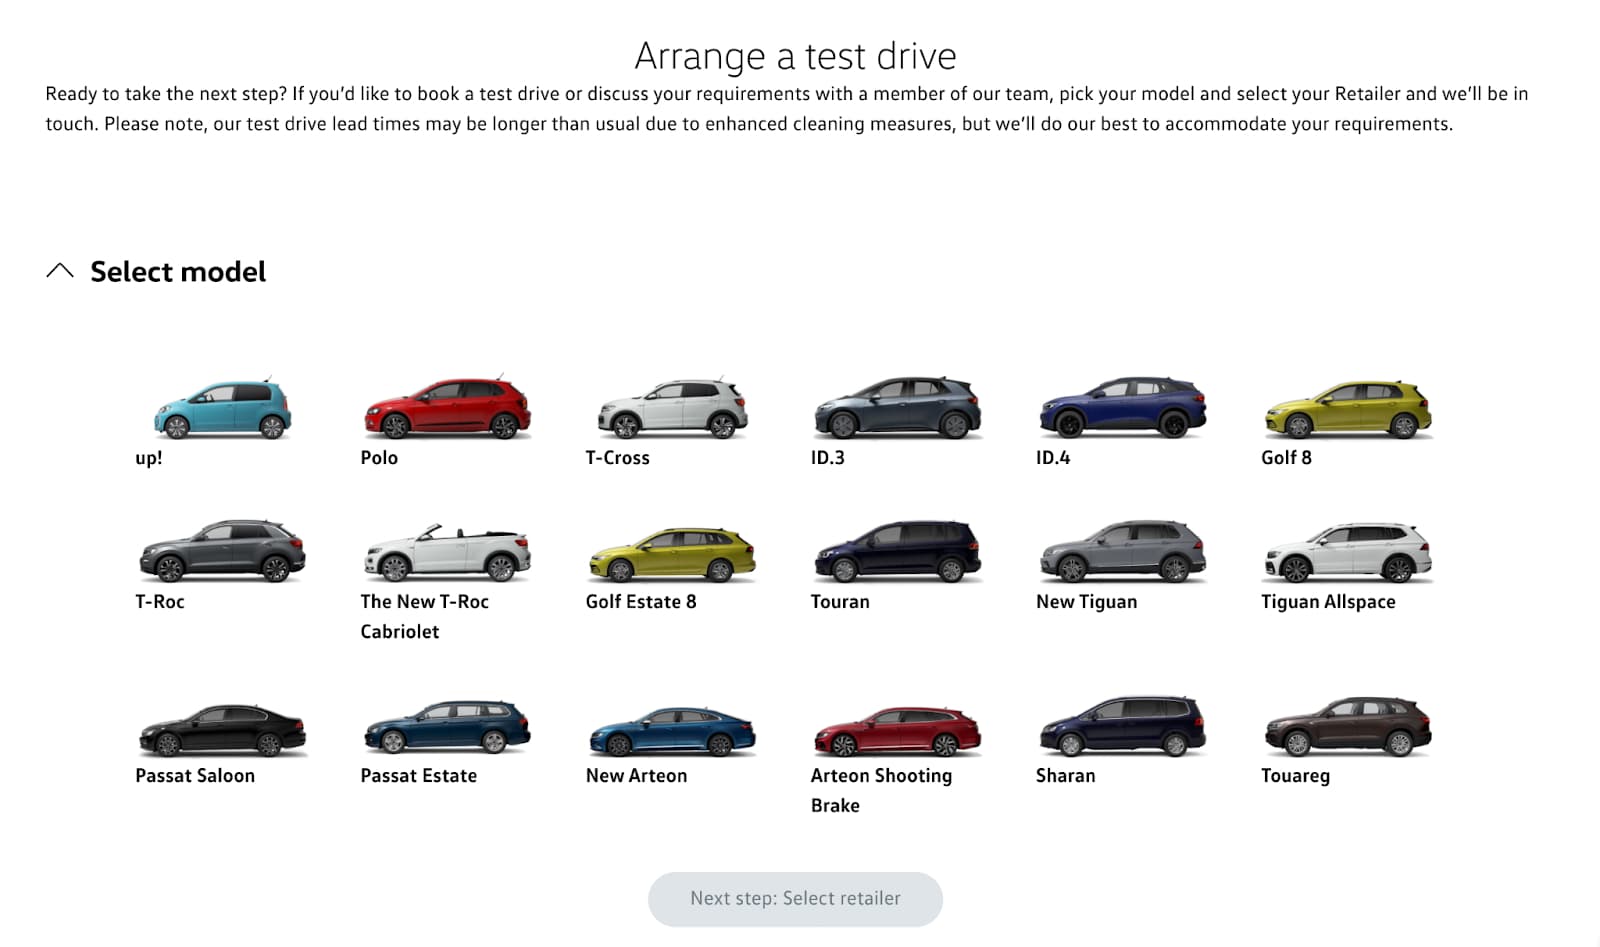Choose the ID.4 model image
Screen dimensions: 1600x947
tap(1122, 408)
